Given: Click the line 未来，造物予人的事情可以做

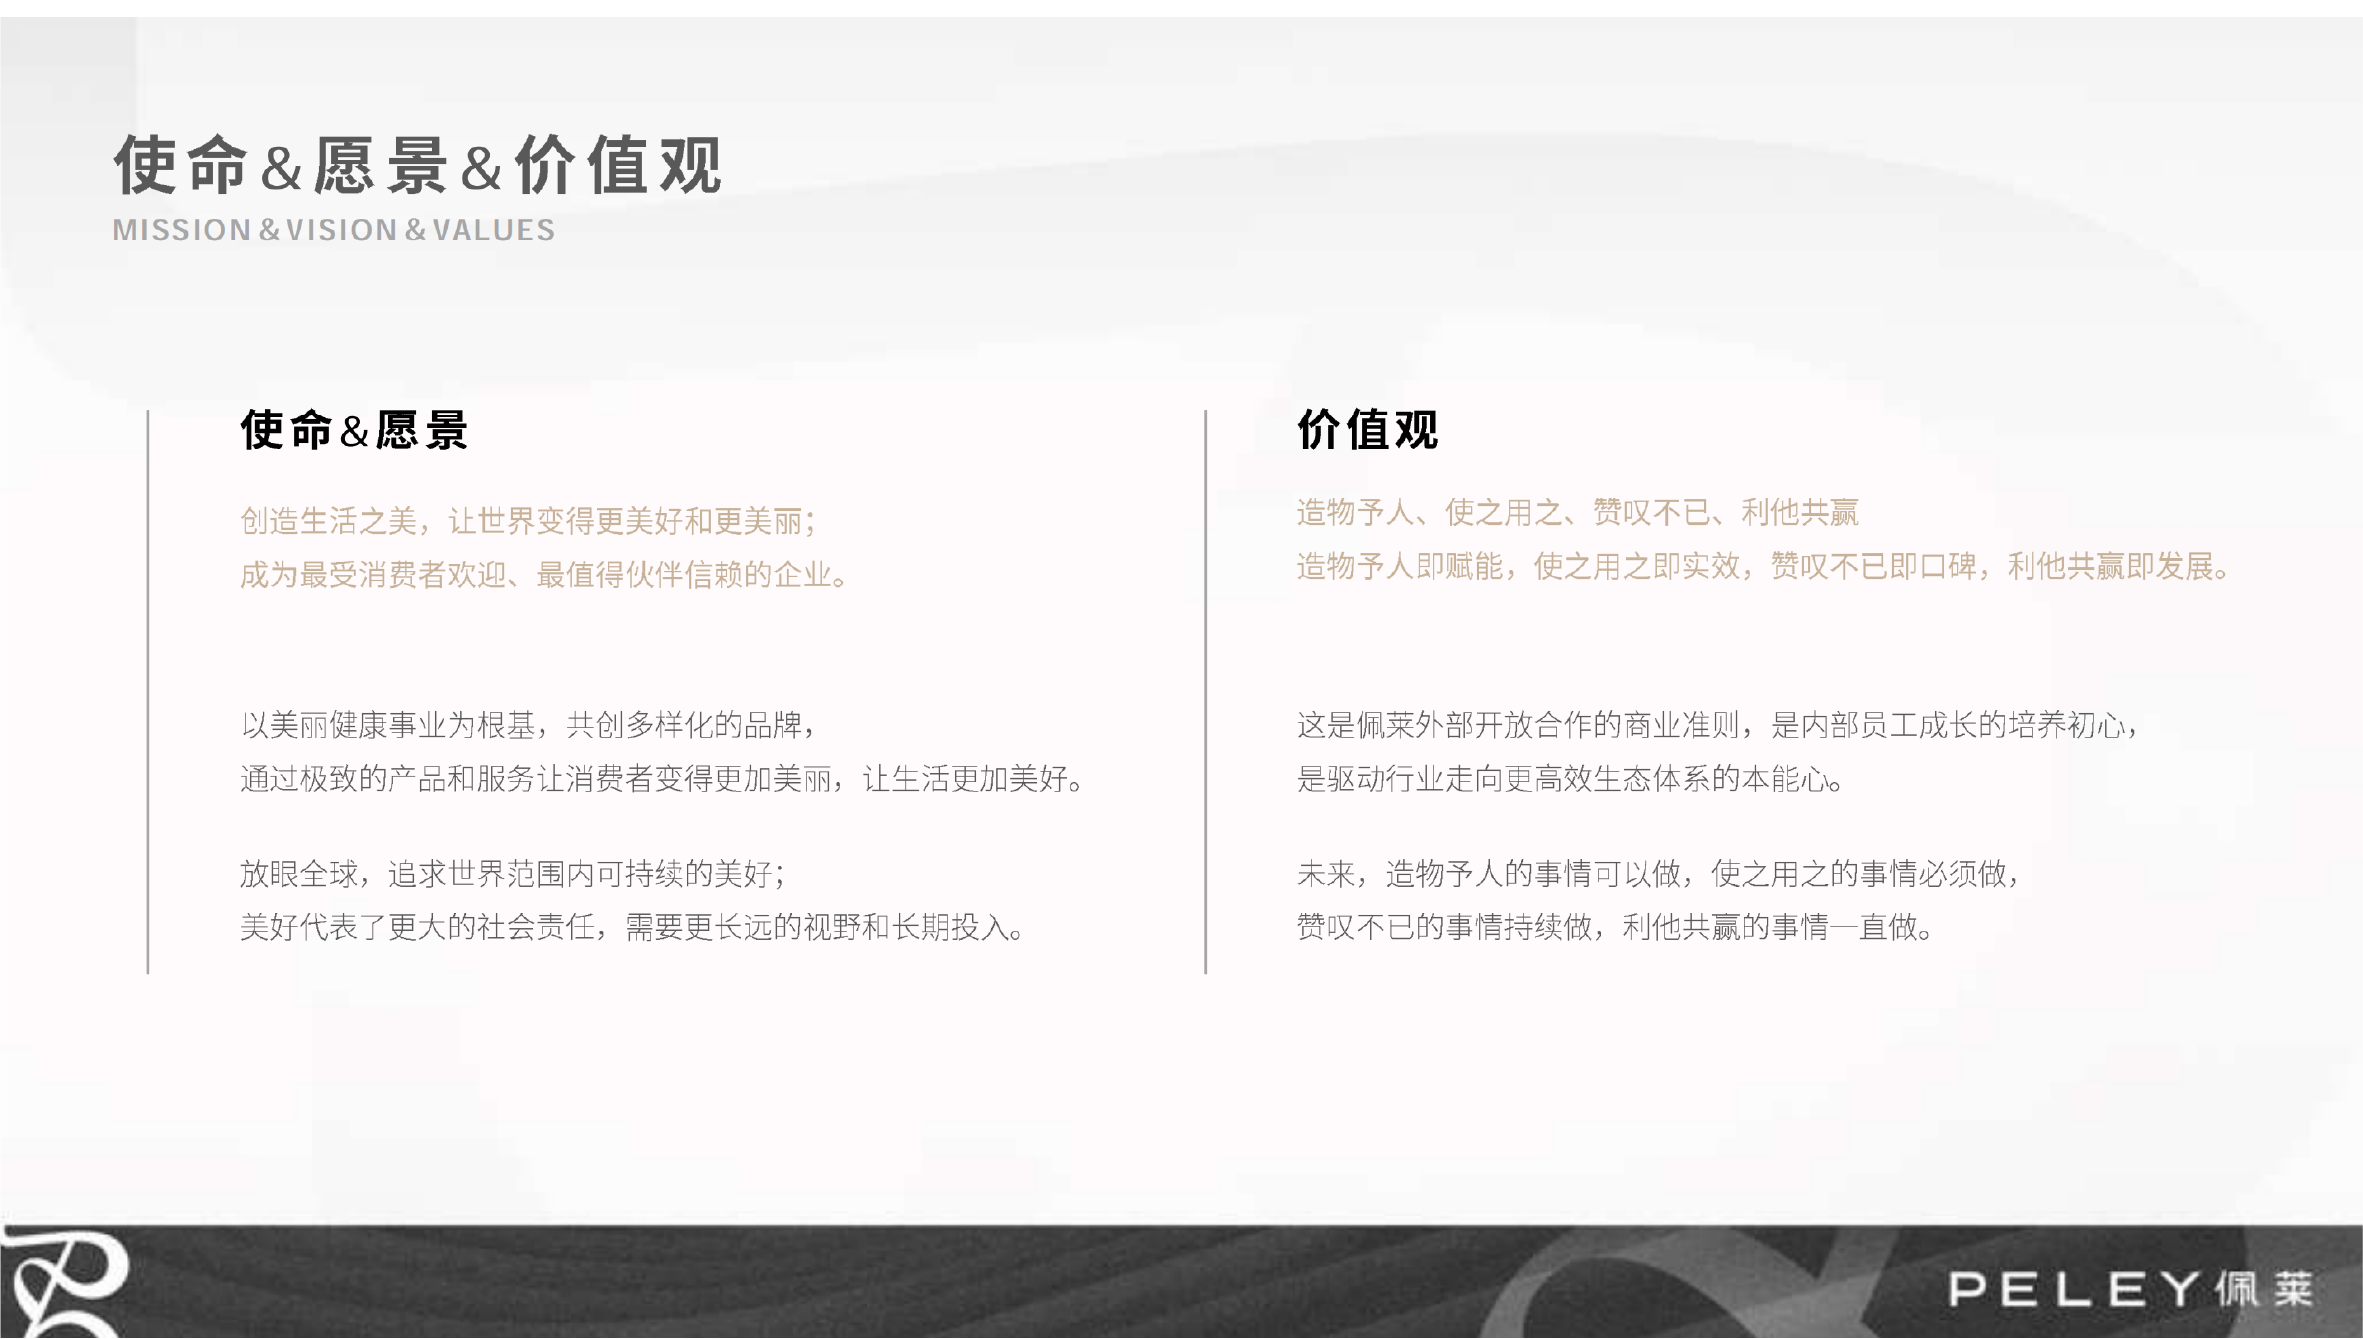Looking at the screenshot, I should 1660,874.
